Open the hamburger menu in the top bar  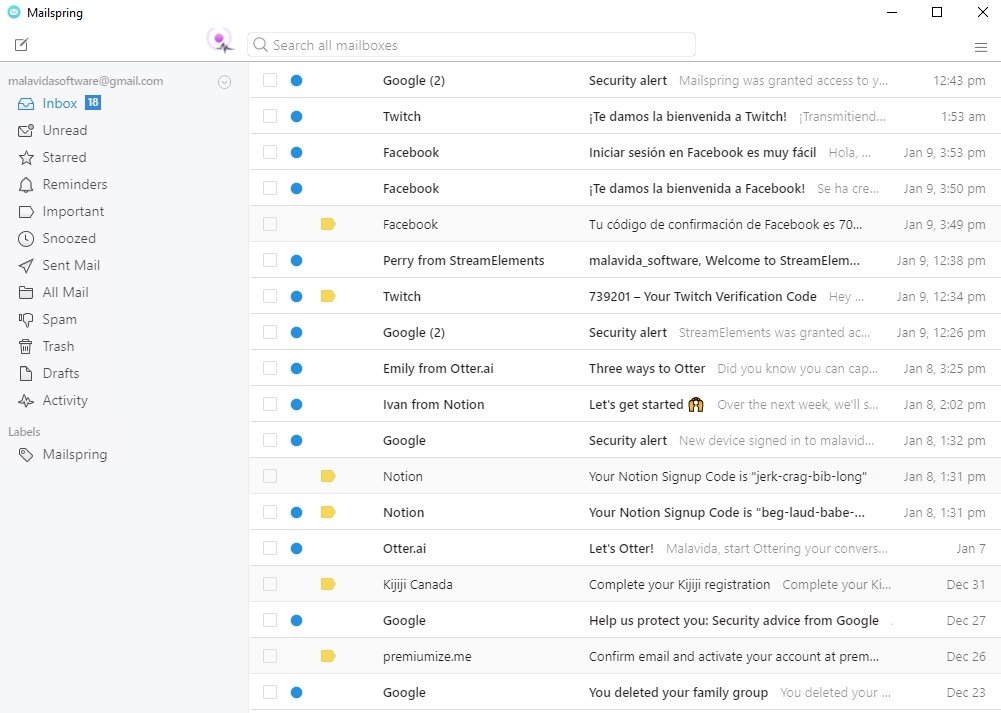pos(981,47)
